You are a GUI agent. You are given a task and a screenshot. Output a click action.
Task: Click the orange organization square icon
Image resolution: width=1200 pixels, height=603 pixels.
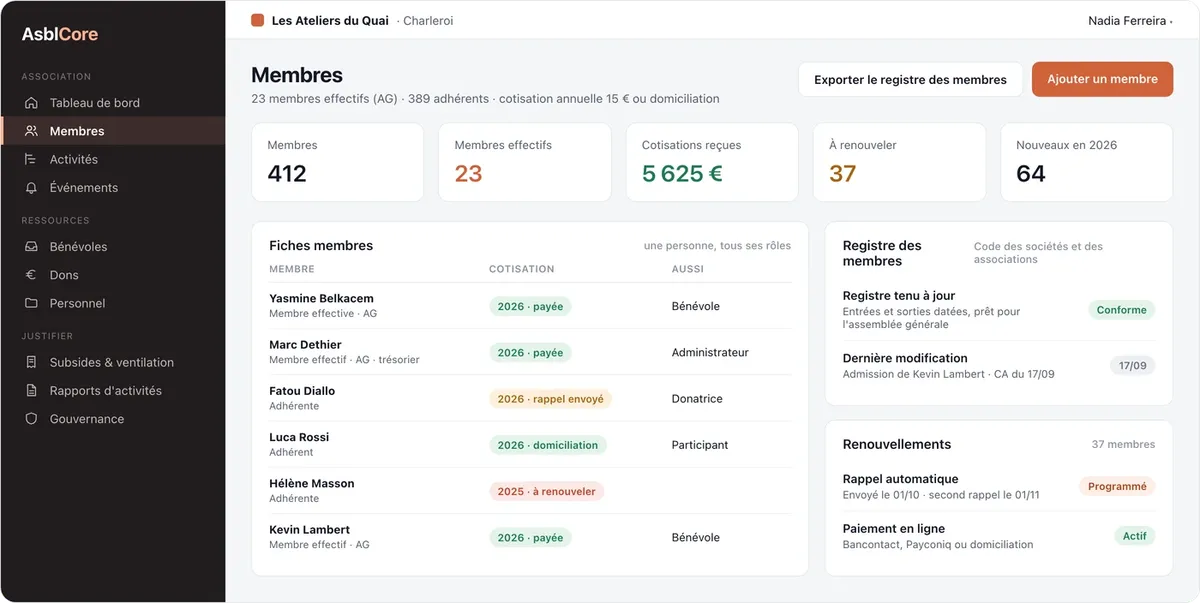(257, 20)
